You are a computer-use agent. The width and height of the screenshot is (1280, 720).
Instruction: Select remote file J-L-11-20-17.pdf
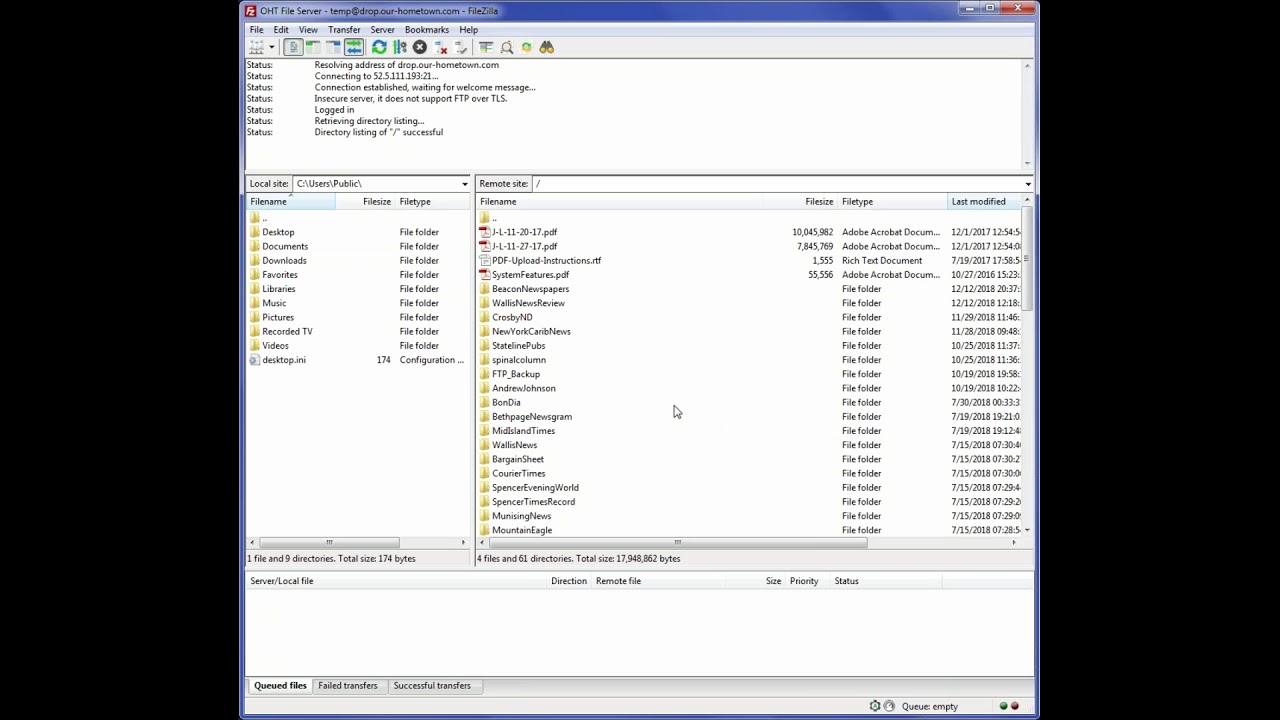click(x=524, y=232)
